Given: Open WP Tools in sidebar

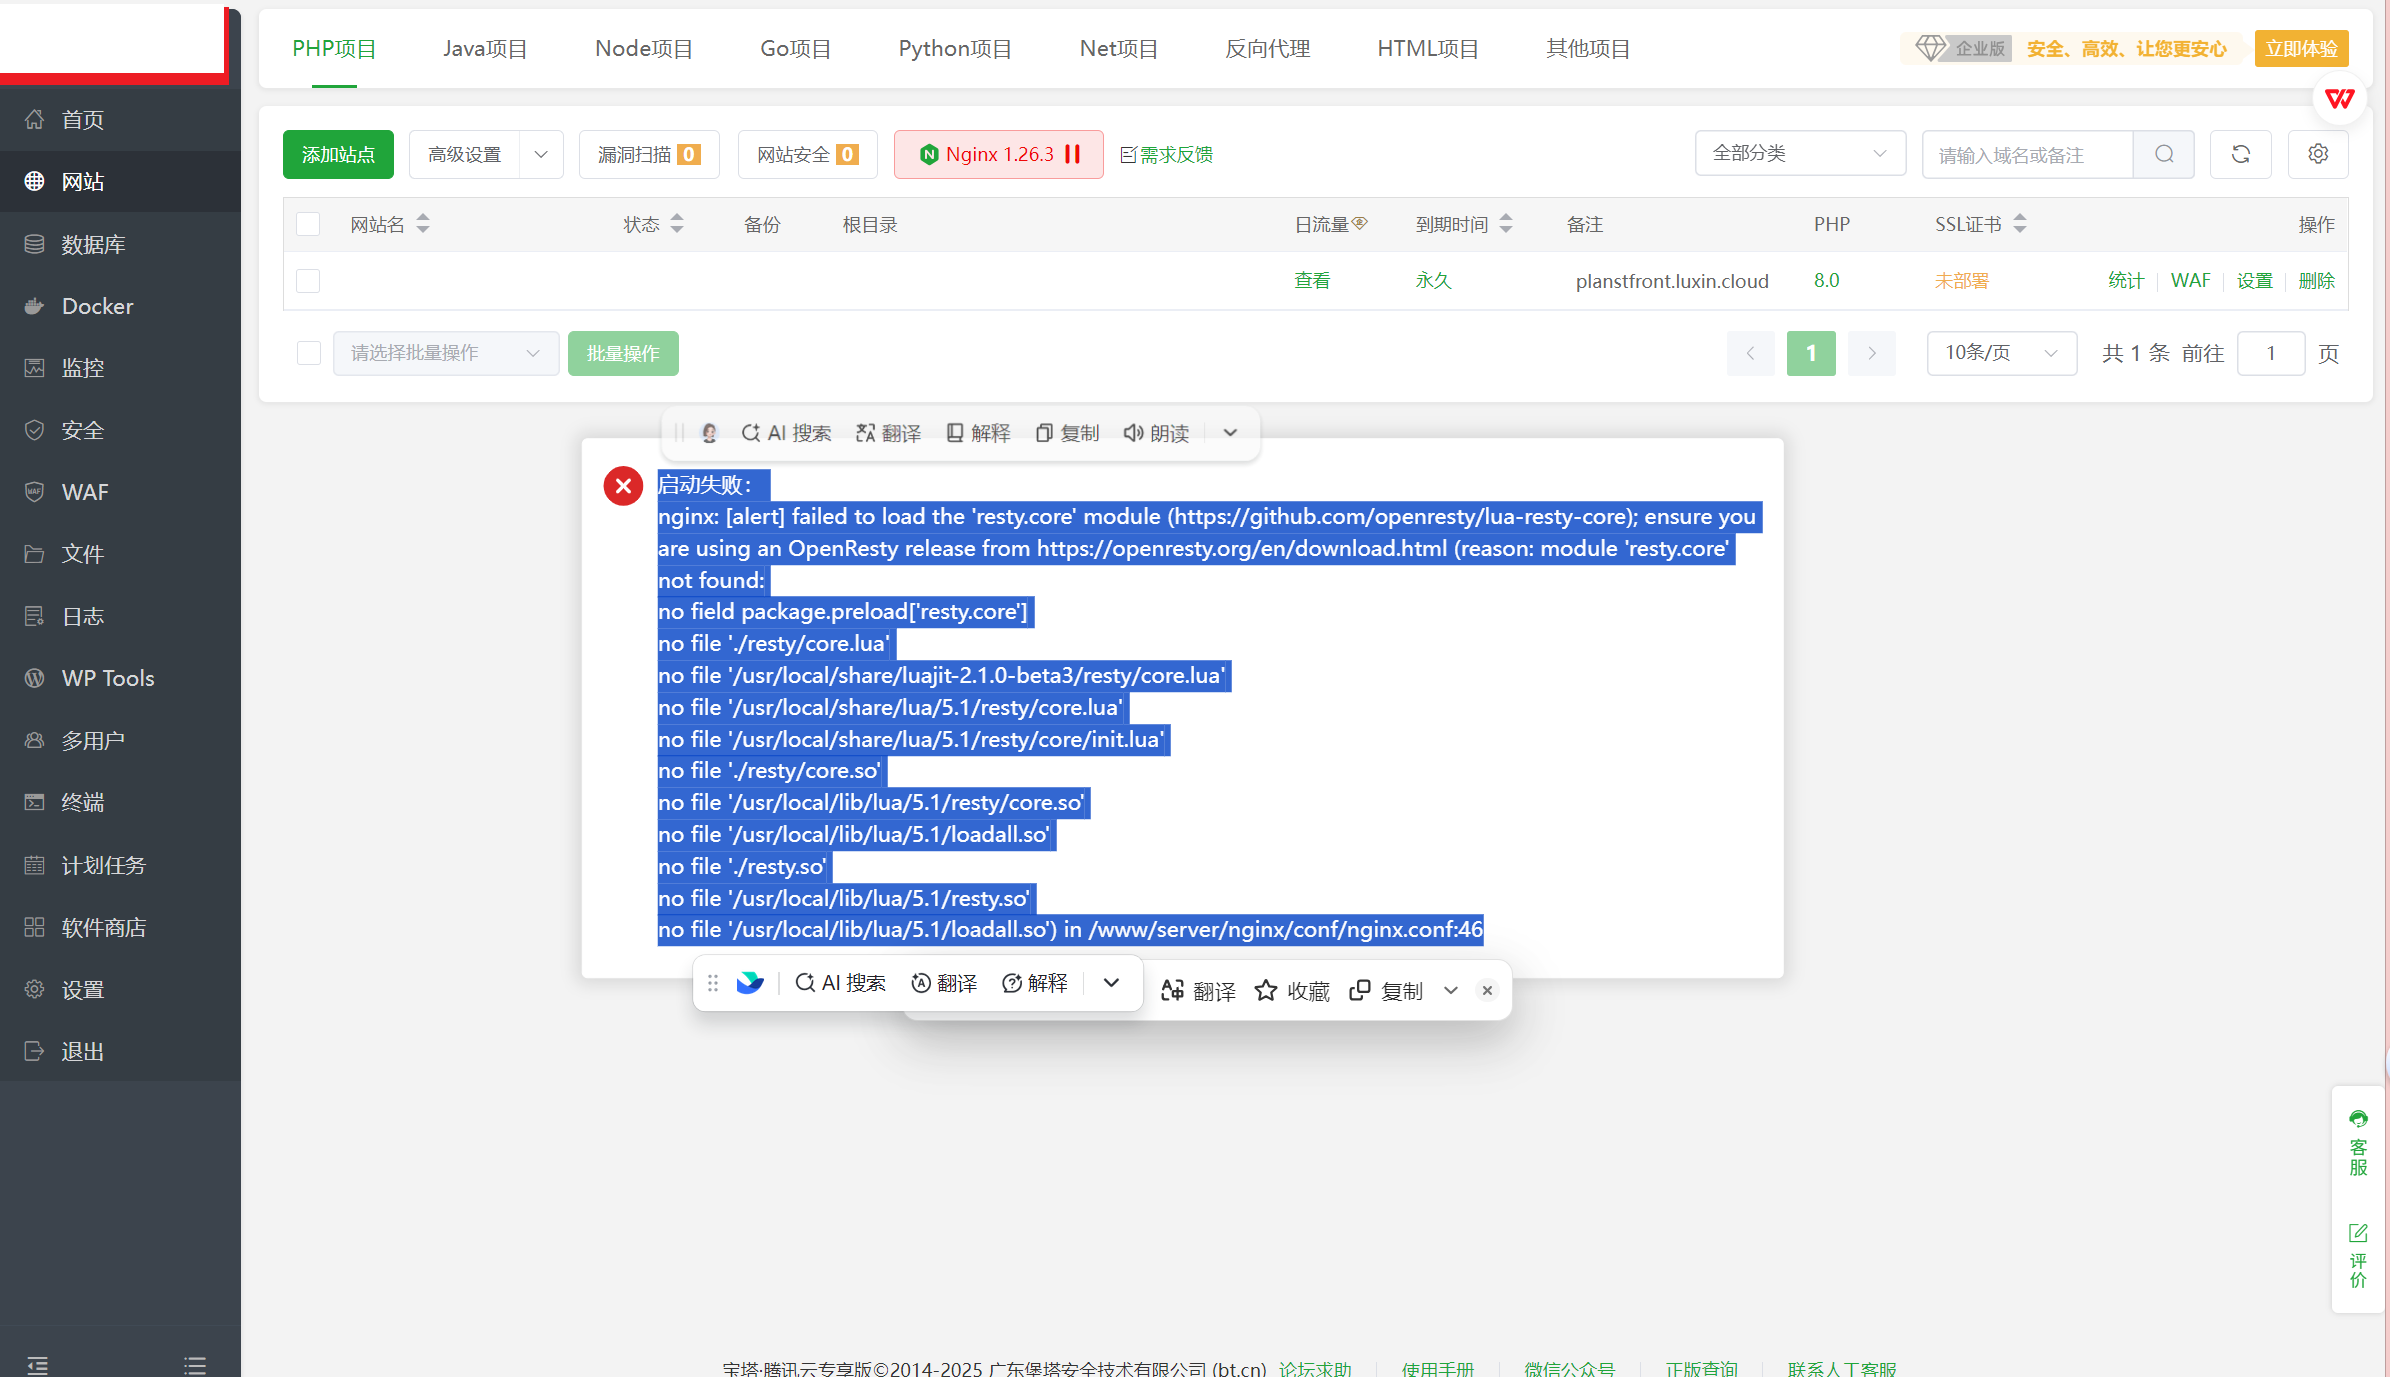Looking at the screenshot, I should click(x=107, y=678).
